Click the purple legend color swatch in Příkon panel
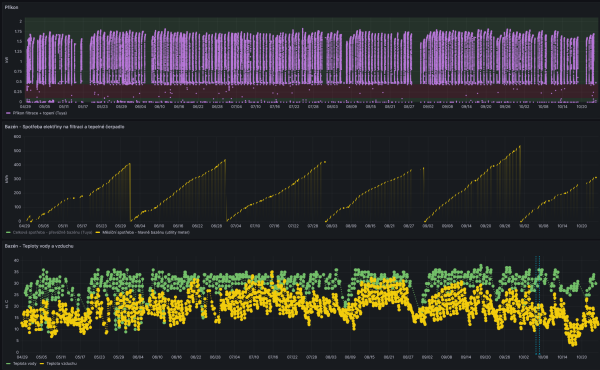 coord(8,113)
